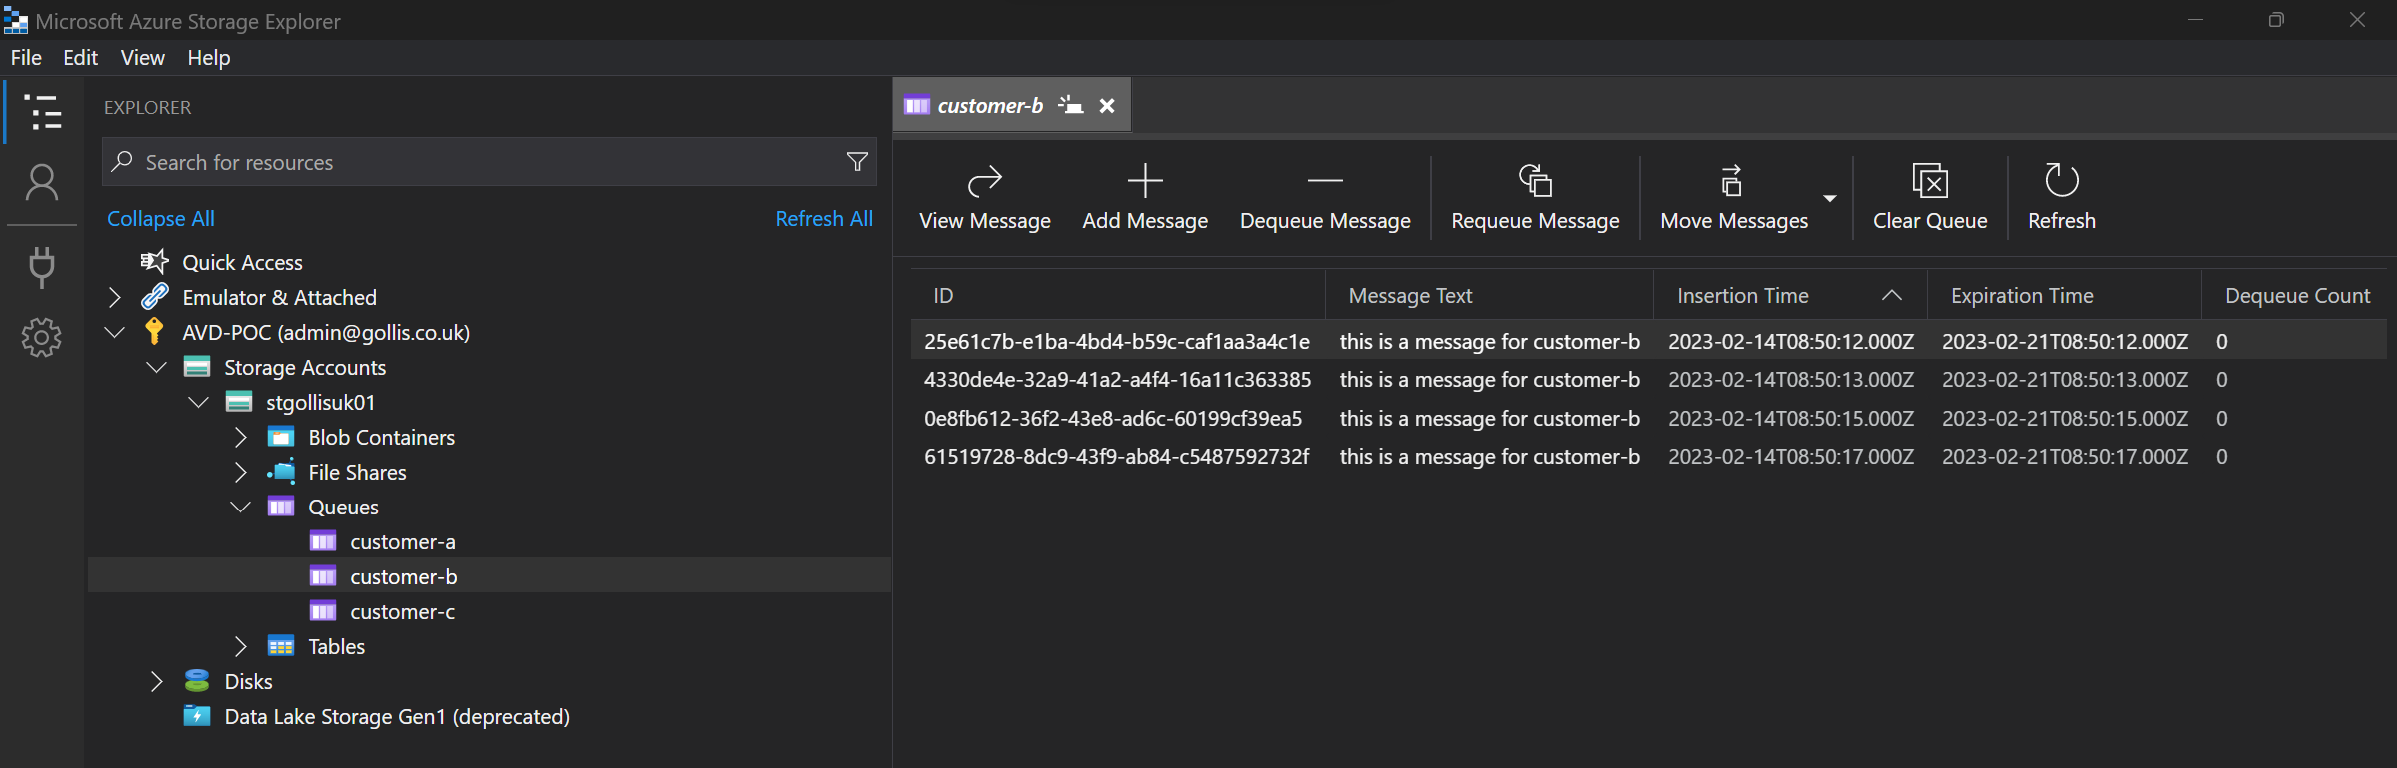Open the Account Management person icon
2397x768 pixels.
(x=42, y=183)
